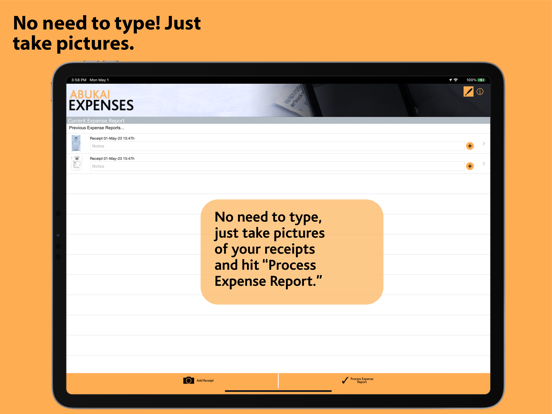Tap the battery indicator in the status bar
The width and height of the screenshot is (552, 414).
point(481,80)
